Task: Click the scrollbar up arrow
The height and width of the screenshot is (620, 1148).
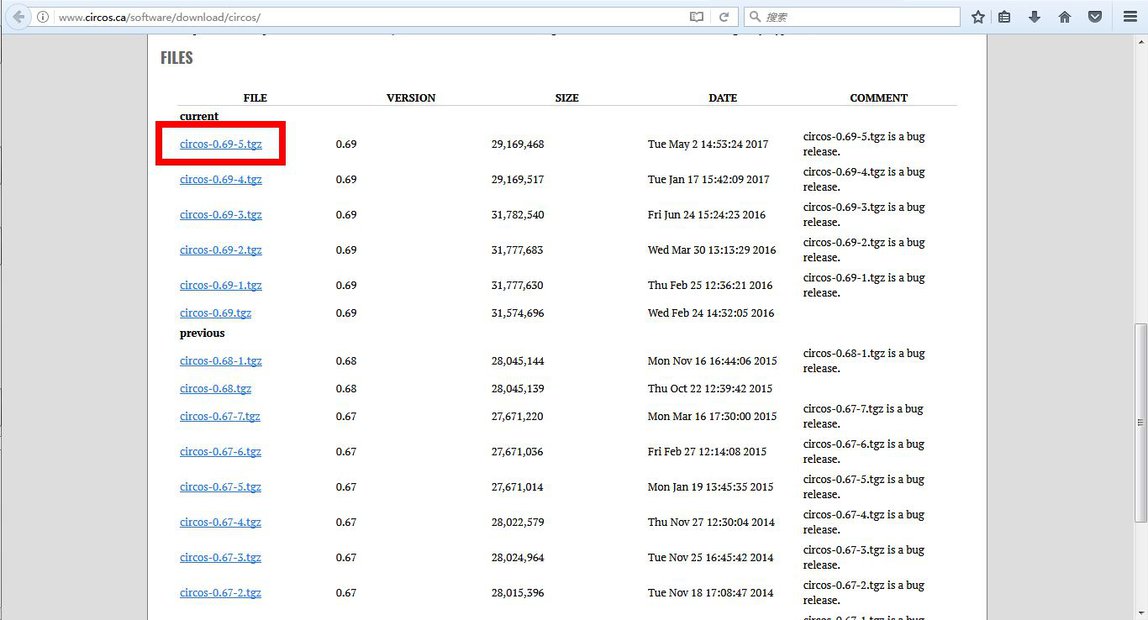Action: pos(1140,42)
